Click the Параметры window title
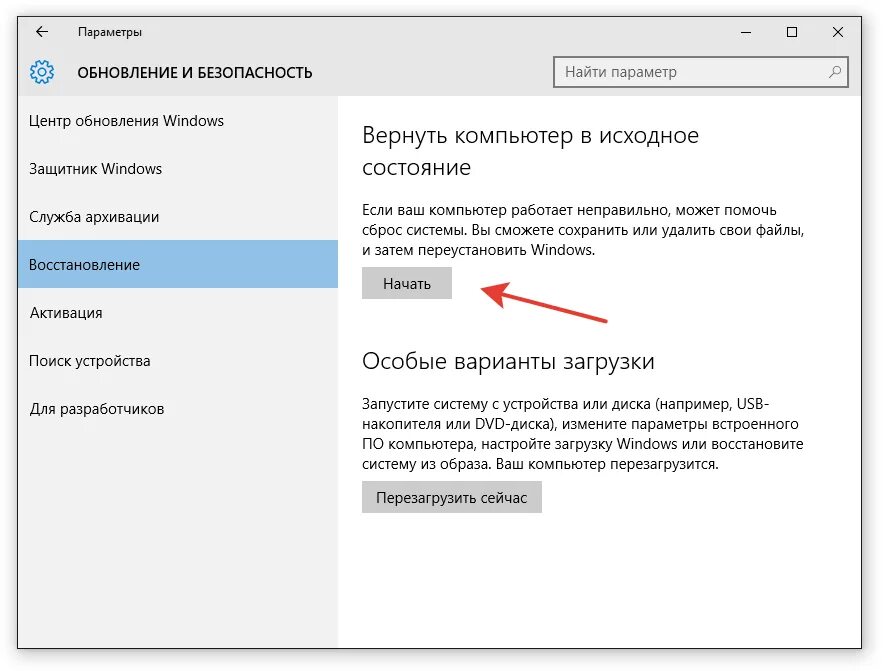 110,32
